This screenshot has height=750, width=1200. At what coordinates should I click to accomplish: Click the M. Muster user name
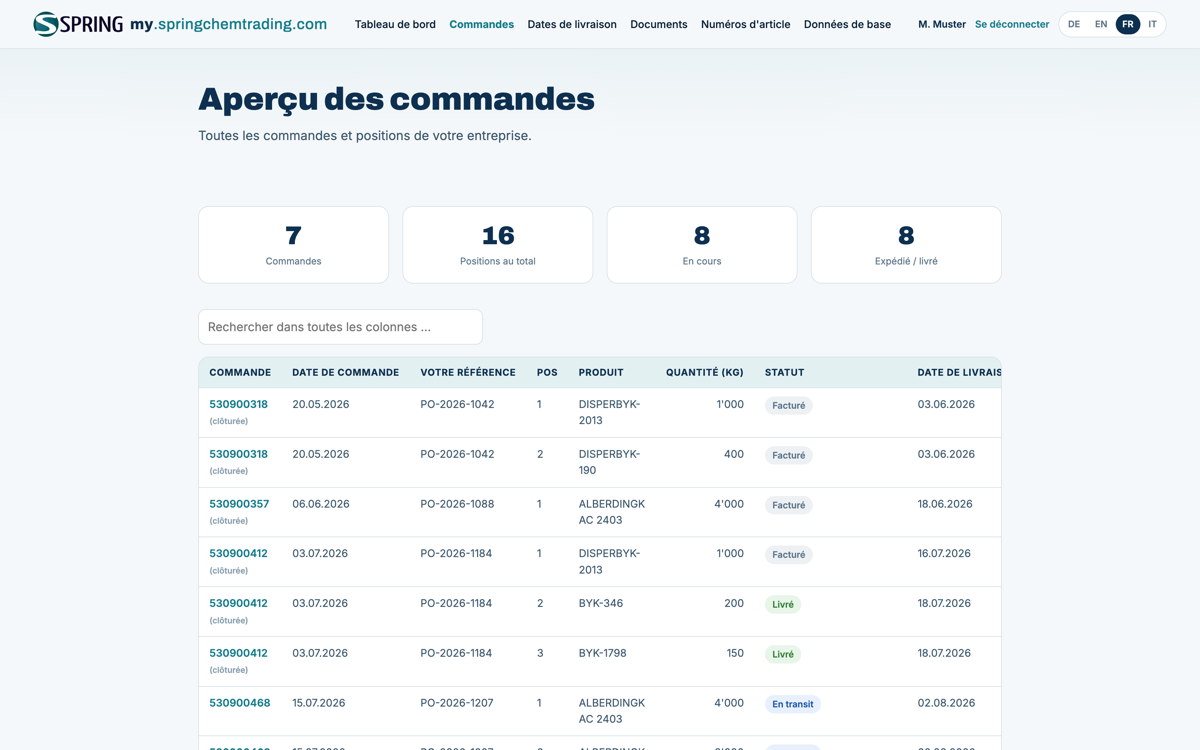click(942, 24)
